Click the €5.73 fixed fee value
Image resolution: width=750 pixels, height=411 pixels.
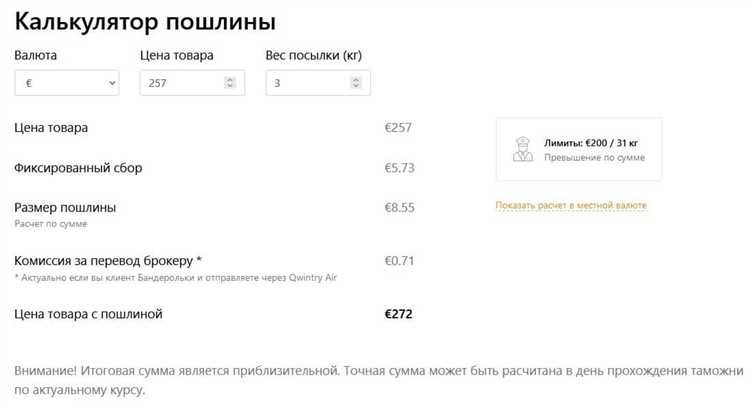point(398,168)
